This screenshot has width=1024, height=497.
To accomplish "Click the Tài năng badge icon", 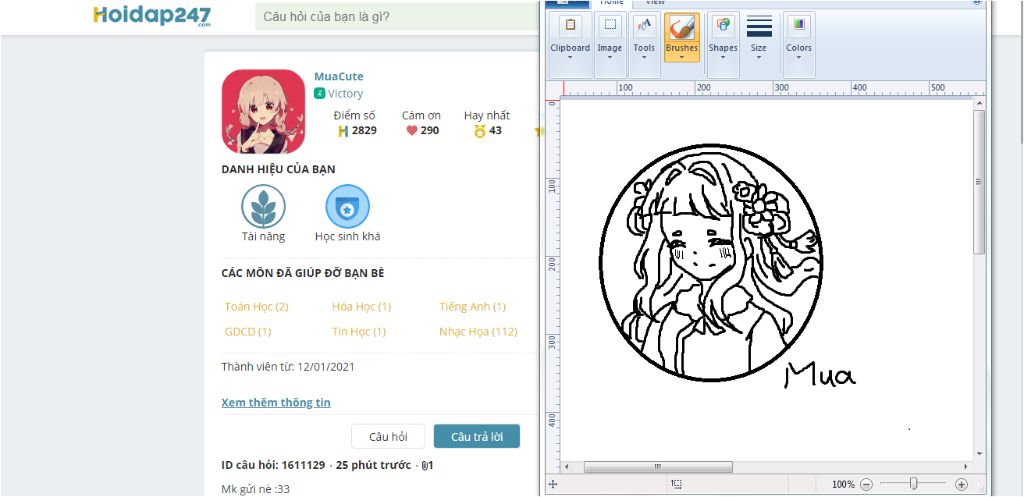I will (x=263, y=206).
